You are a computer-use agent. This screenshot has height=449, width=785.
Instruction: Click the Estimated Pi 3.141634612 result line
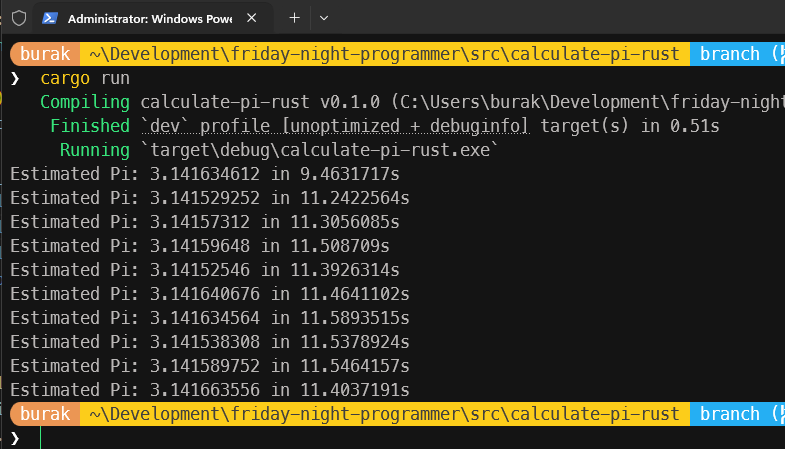tap(210, 174)
